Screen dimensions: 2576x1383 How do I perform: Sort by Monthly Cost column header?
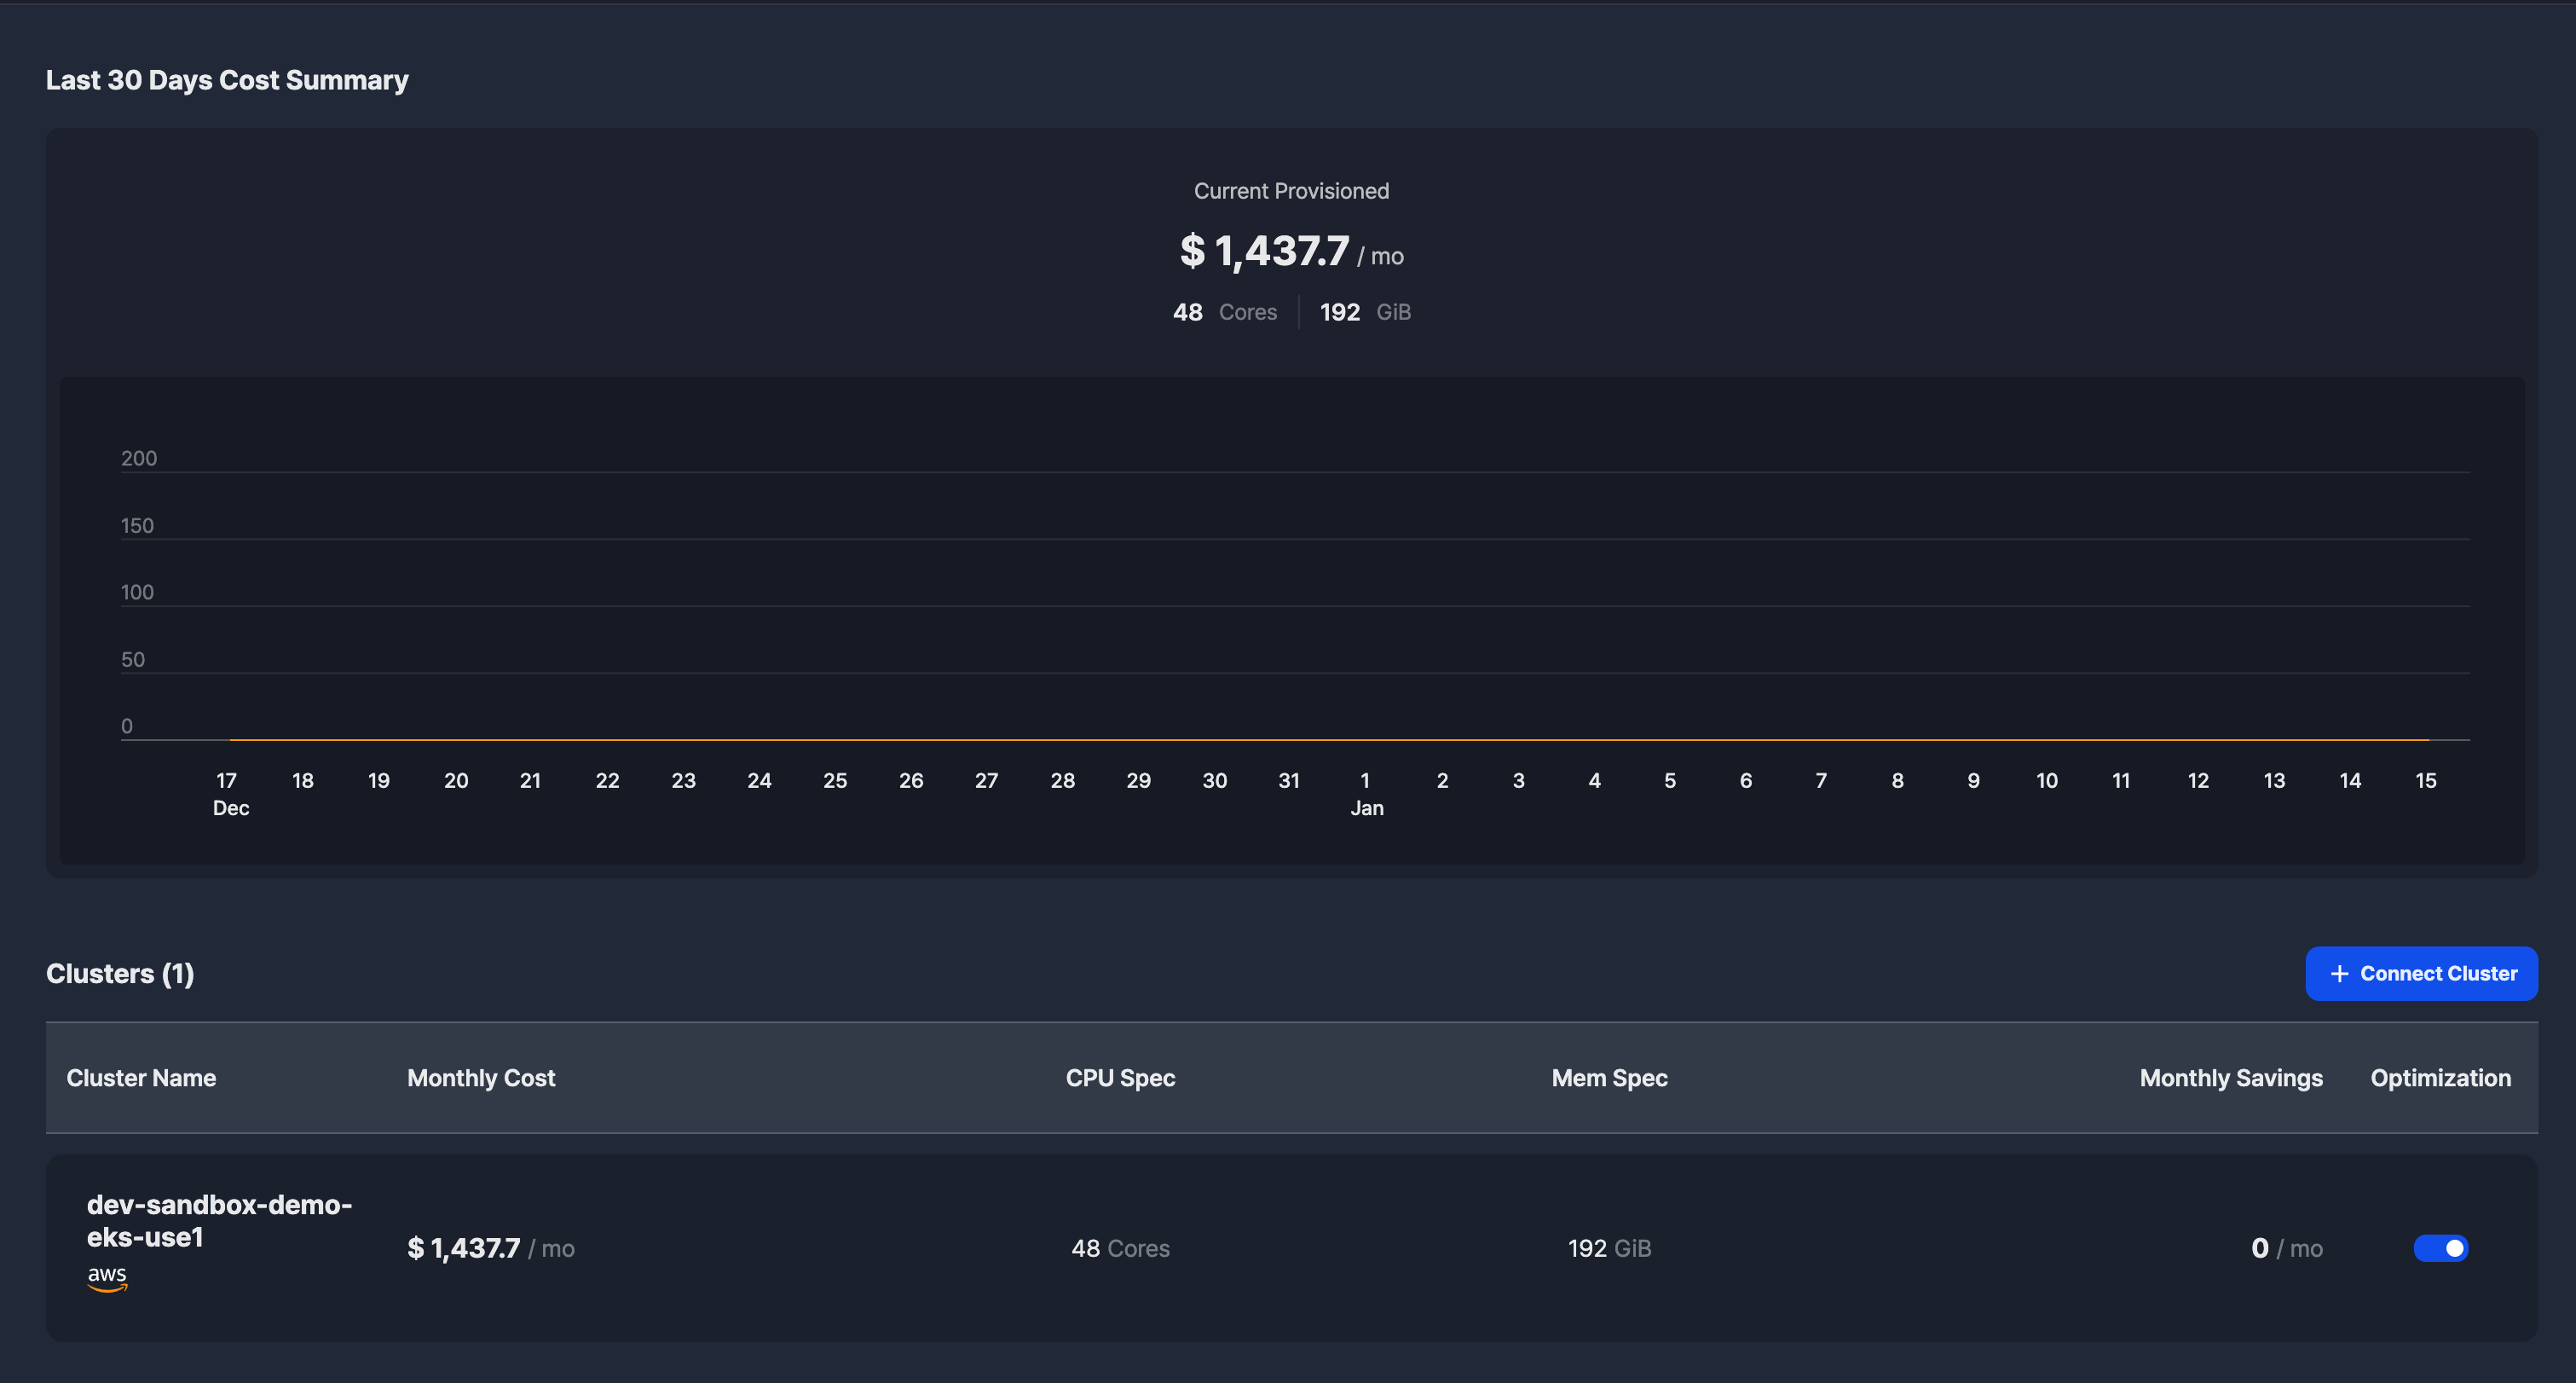click(480, 1078)
